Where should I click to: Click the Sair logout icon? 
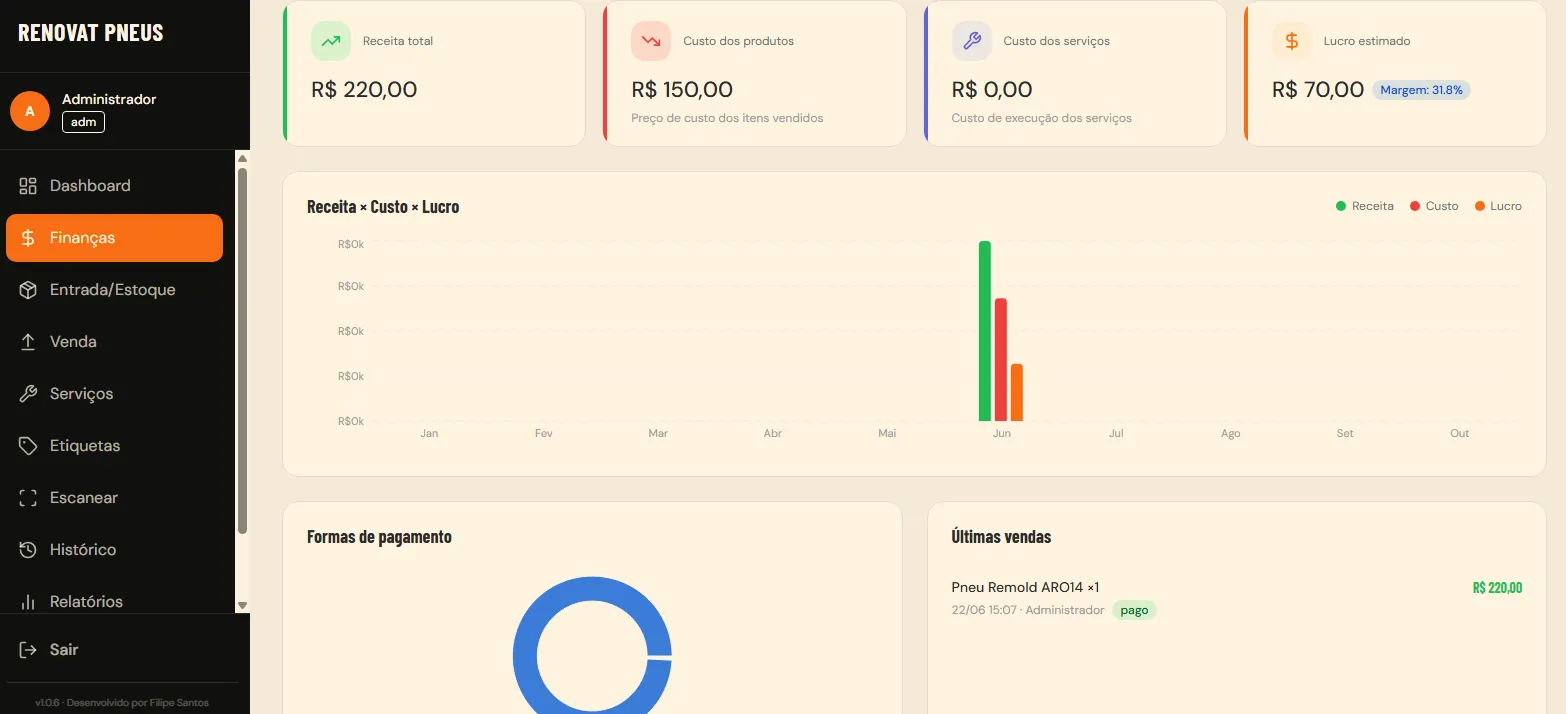[28, 650]
